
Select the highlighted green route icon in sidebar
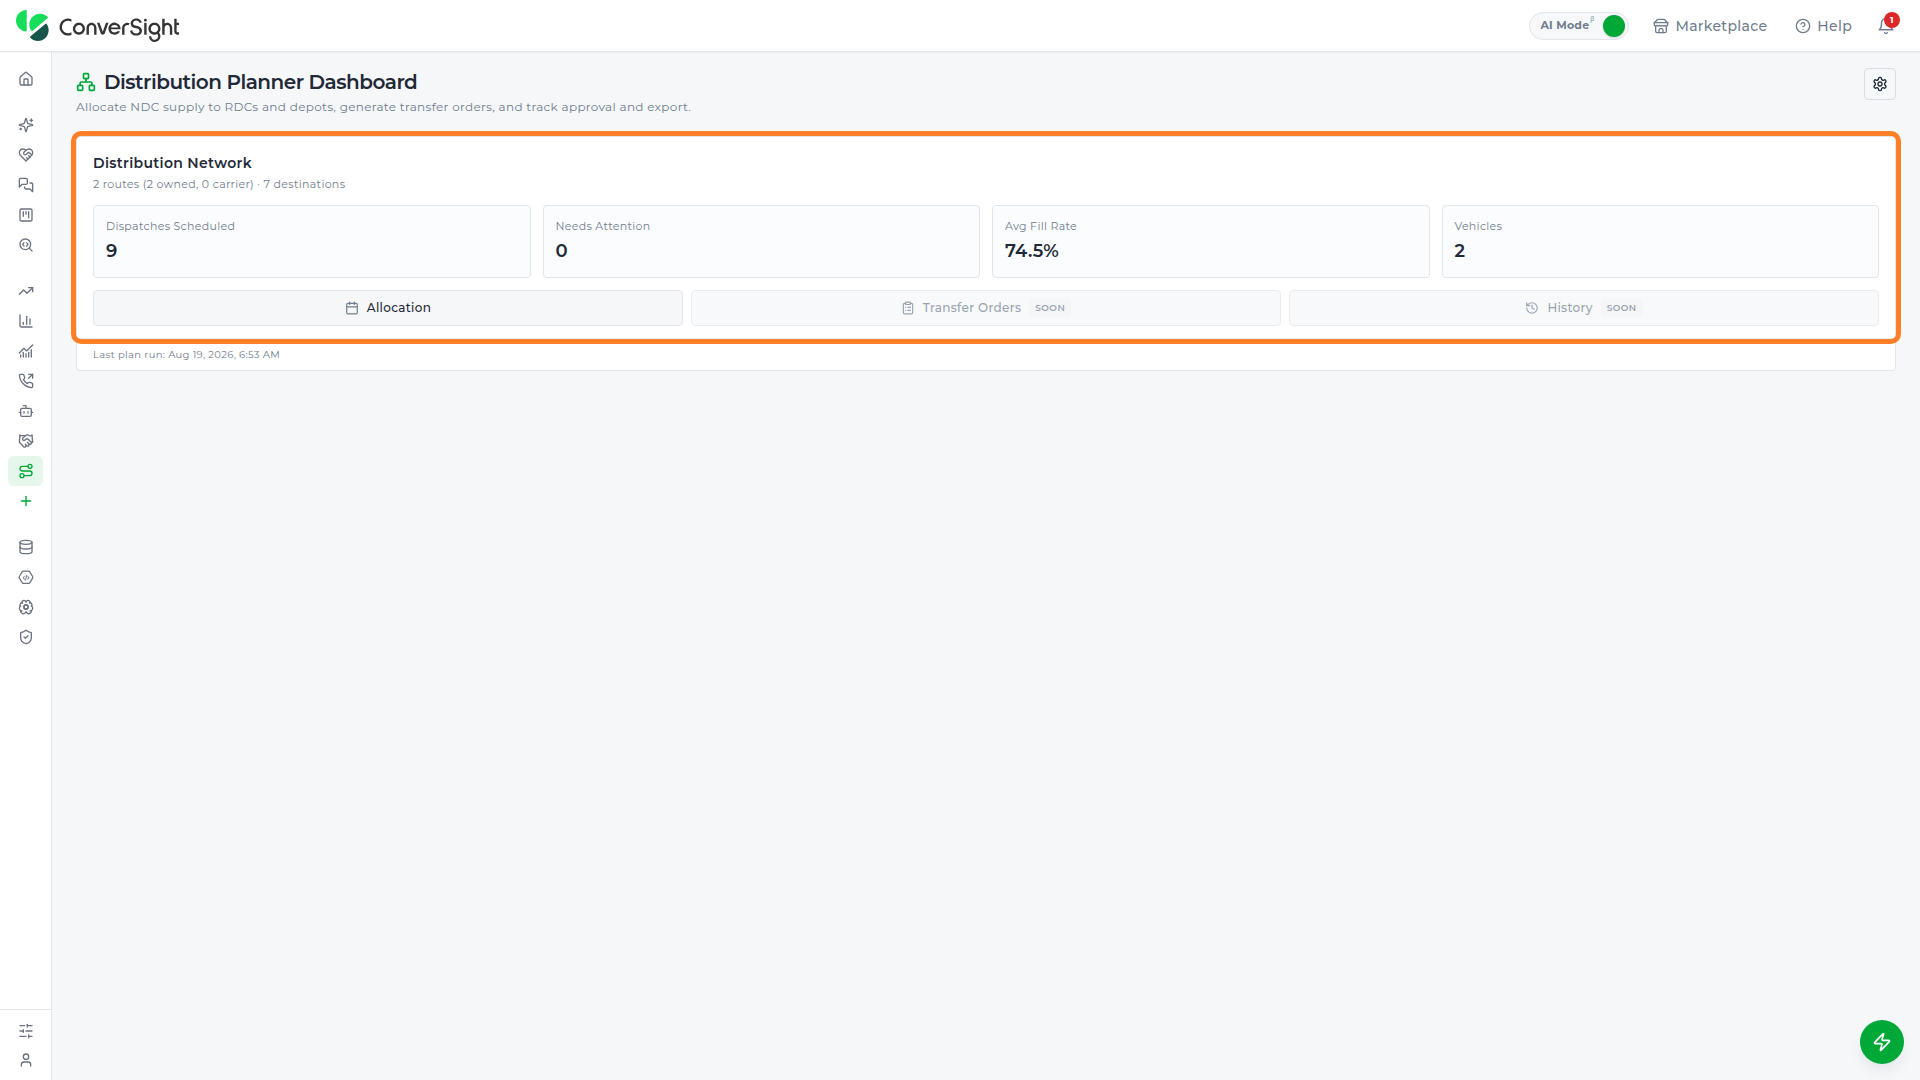(x=26, y=471)
